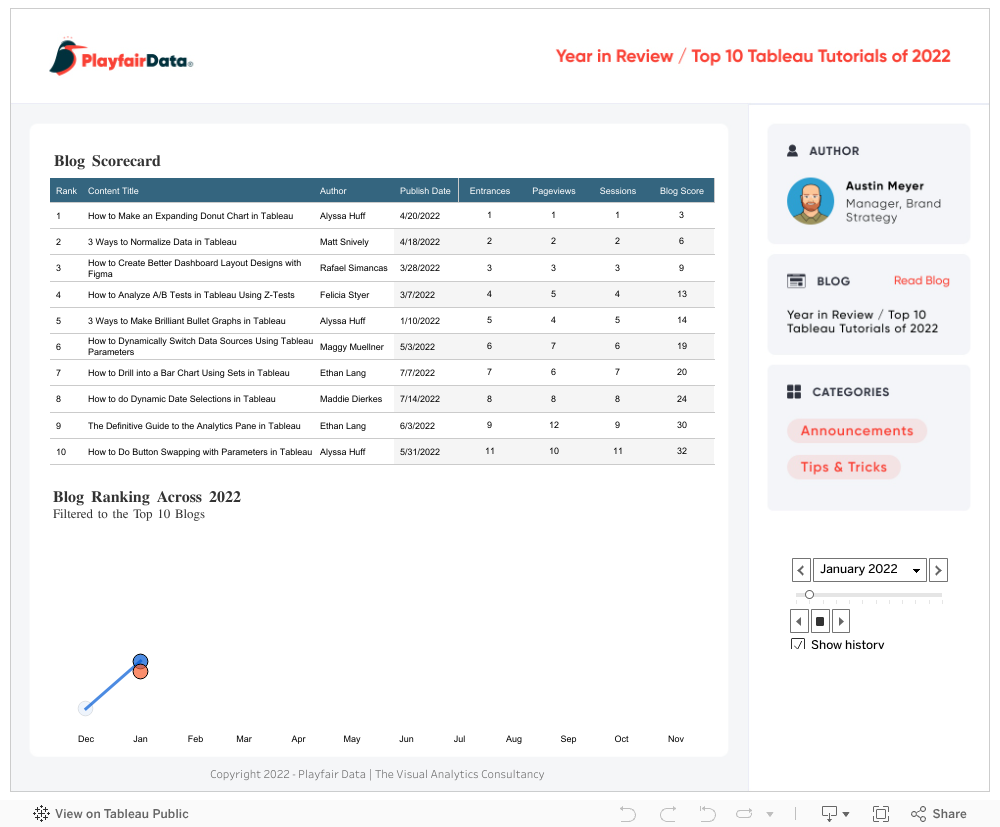
Task: Open the Download options icon
Action: (x=829, y=814)
